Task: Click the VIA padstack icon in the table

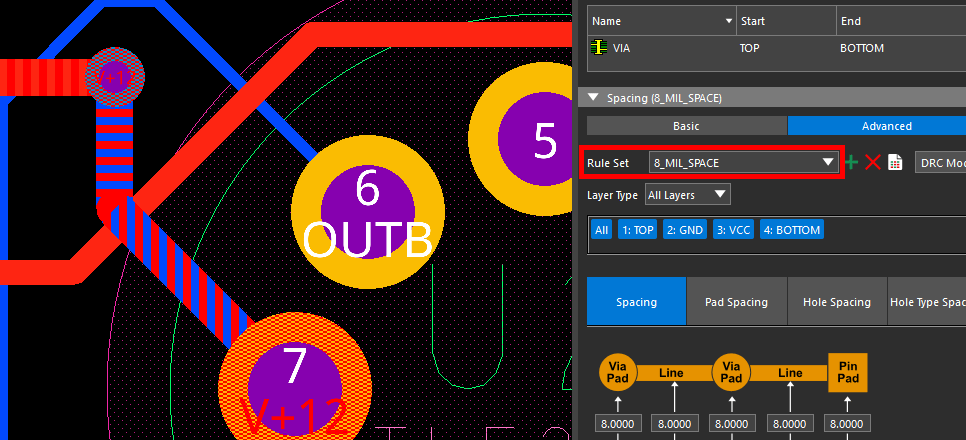Action: (599, 47)
